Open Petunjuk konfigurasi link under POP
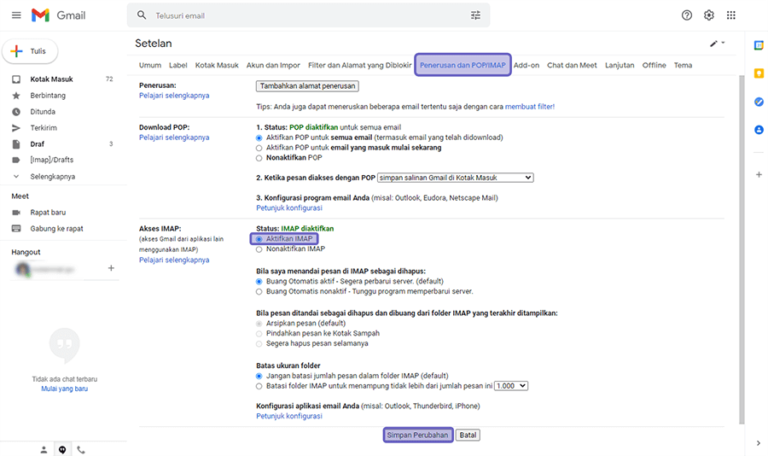This screenshot has width=768, height=456. tap(289, 208)
